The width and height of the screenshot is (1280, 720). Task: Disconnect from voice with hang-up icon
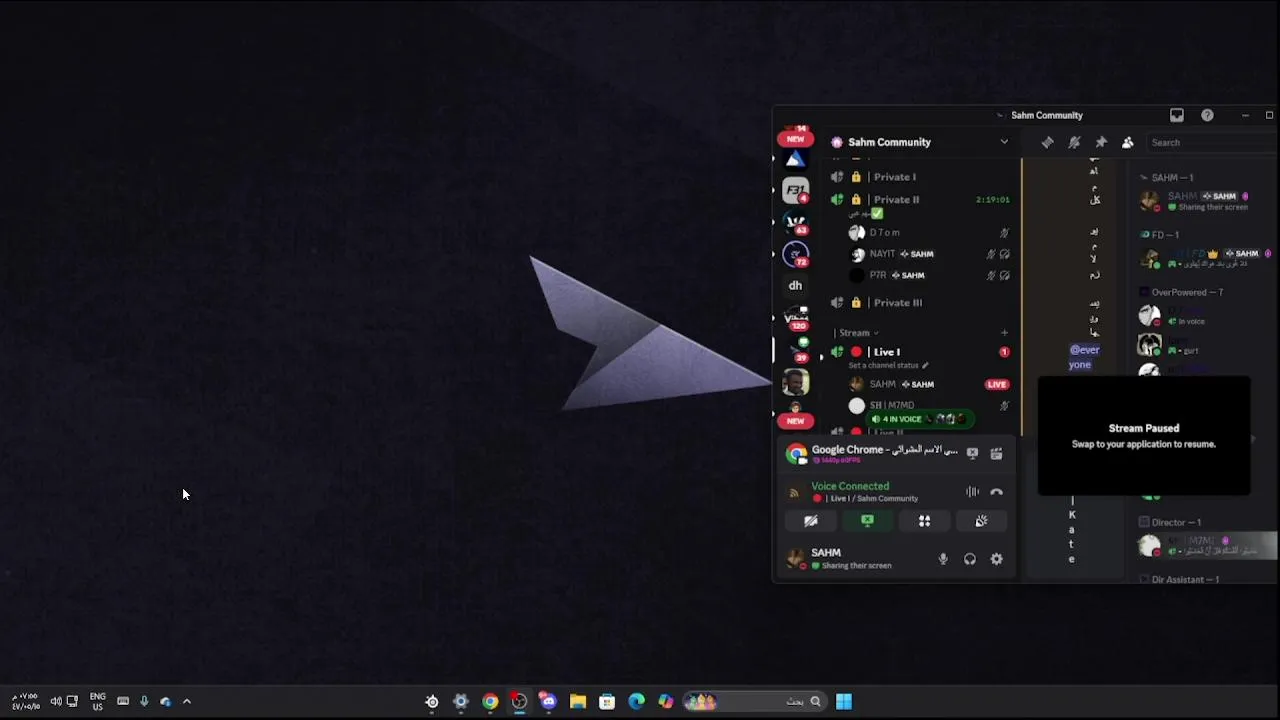[x=996, y=492]
